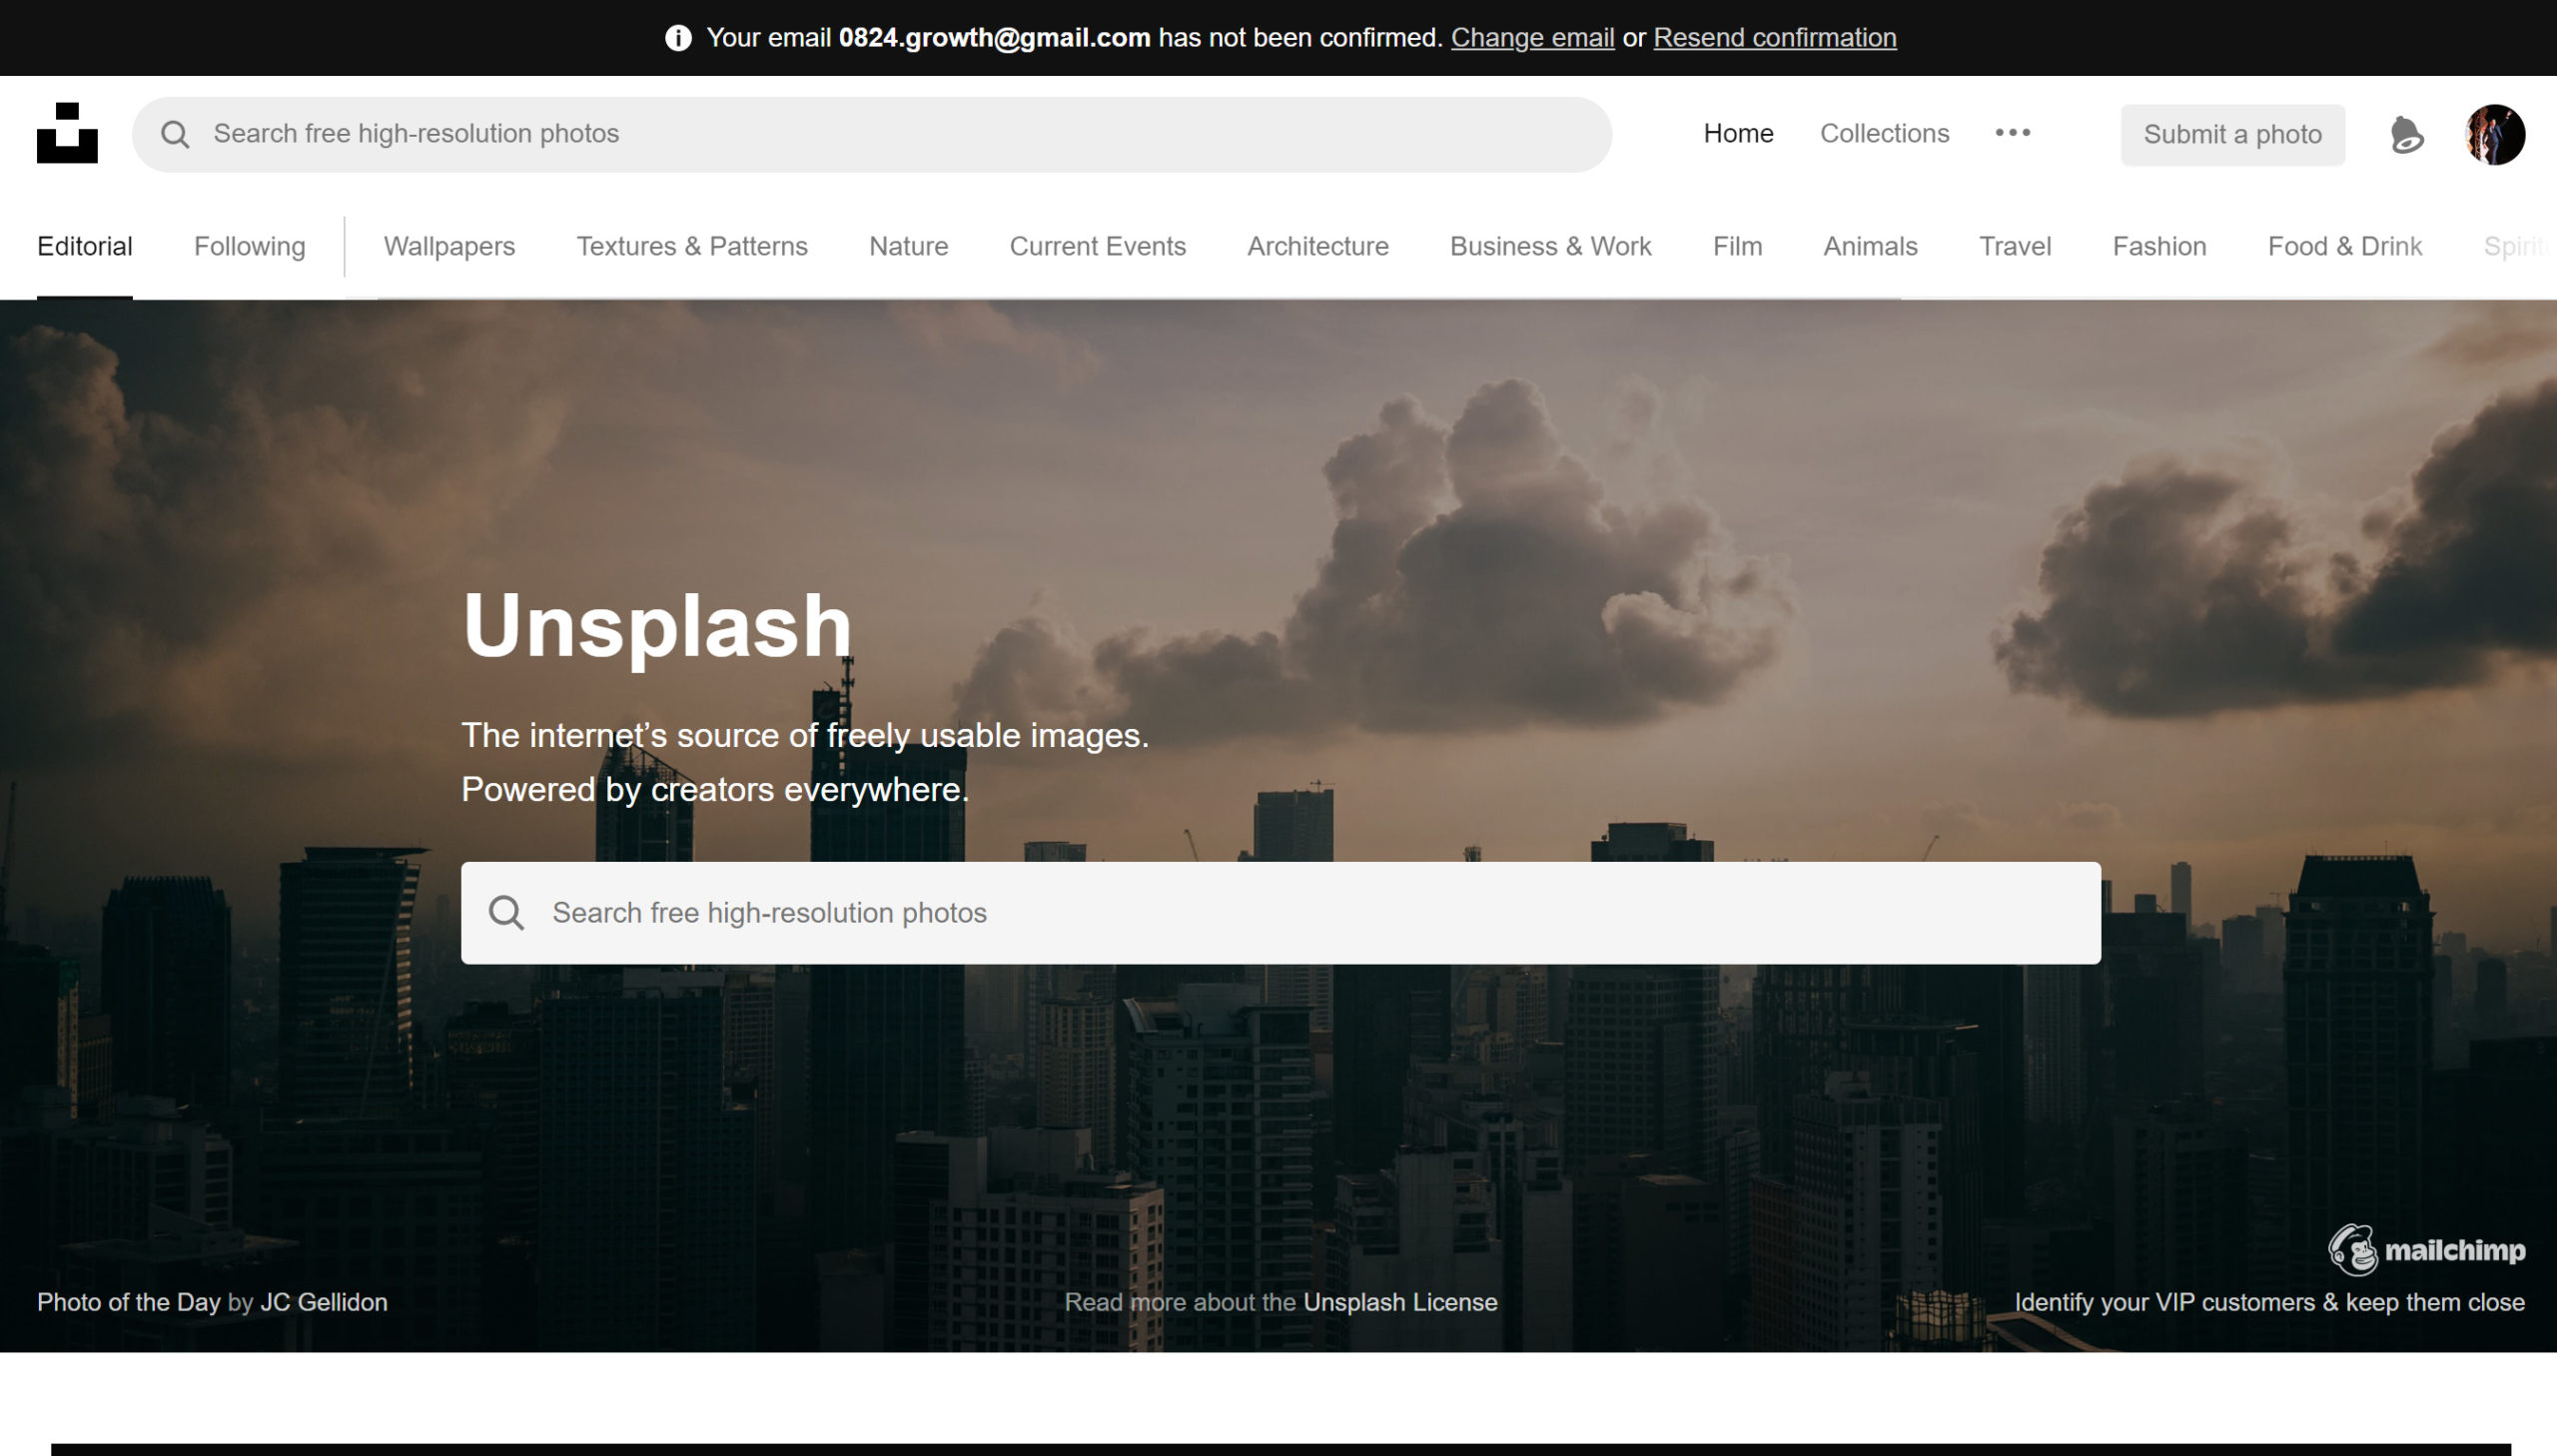The width and height of the screenshot is (2557, 1456).
Task: Click the Photo of the Day link
Action: [x=128, y=1302]
